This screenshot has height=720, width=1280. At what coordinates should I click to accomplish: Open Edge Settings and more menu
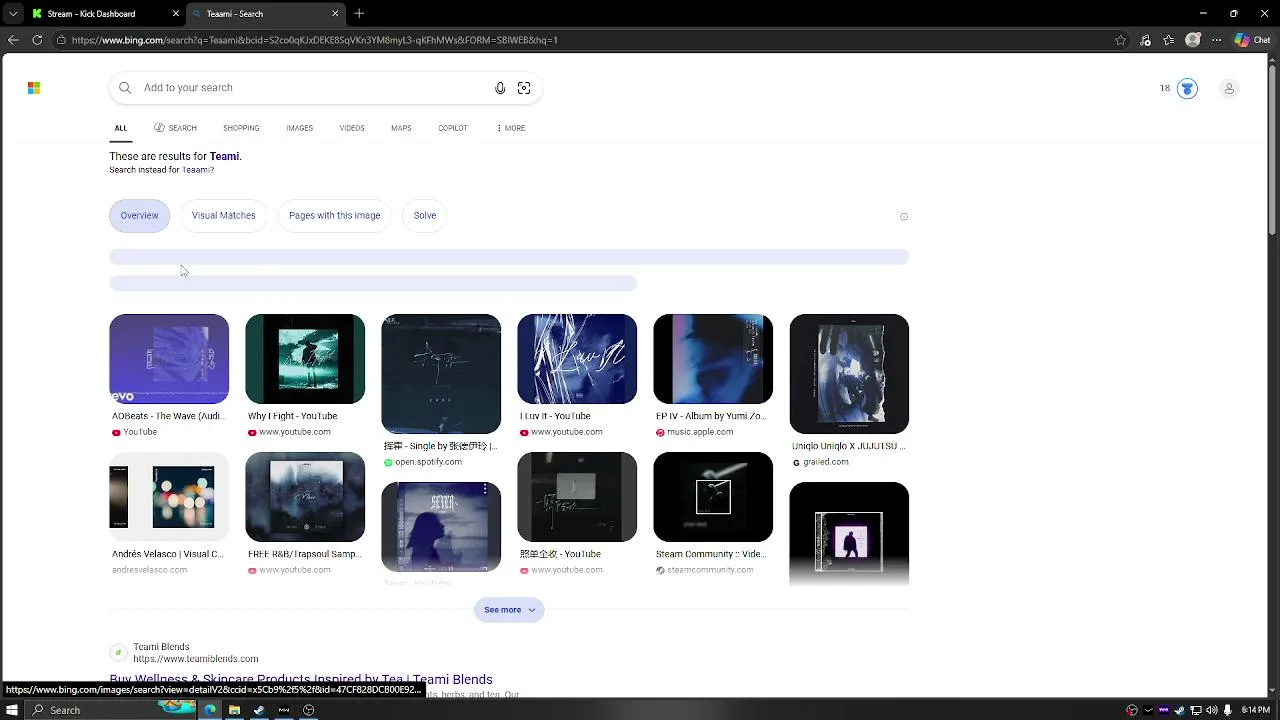(1216, 40)
